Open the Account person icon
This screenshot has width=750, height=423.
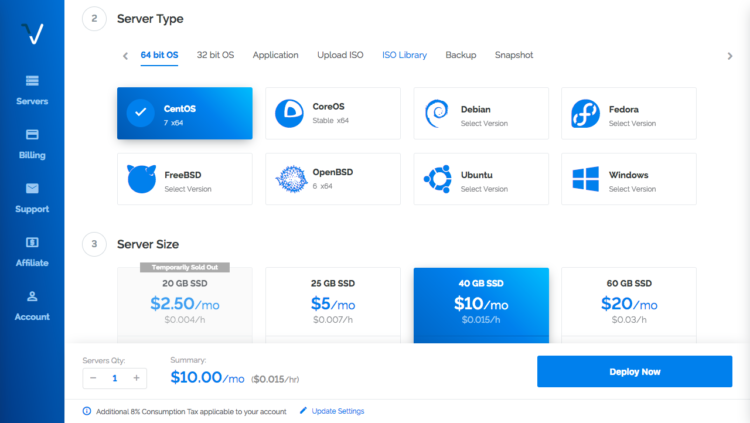click(32, 296)
